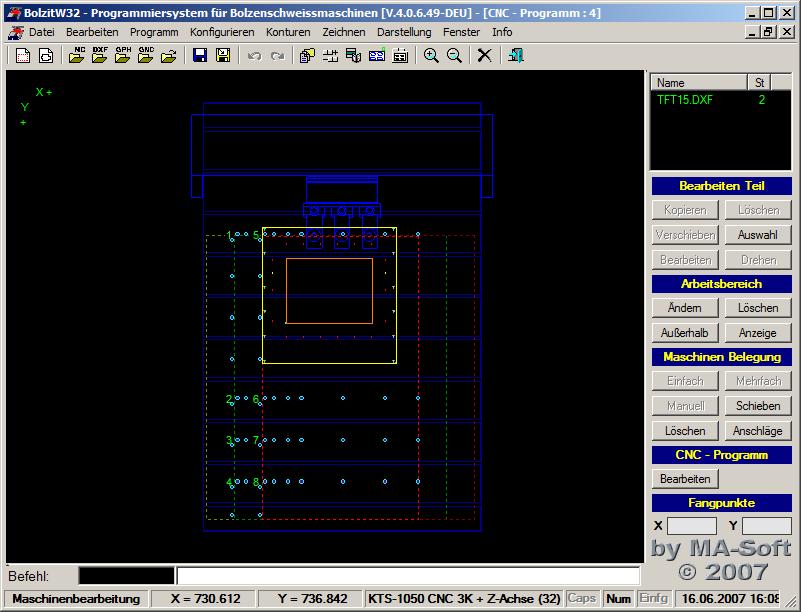Screen dimensions: 801x612
Task: Click the black X delete toolbar icon
Action: click(x=485, y=56)
